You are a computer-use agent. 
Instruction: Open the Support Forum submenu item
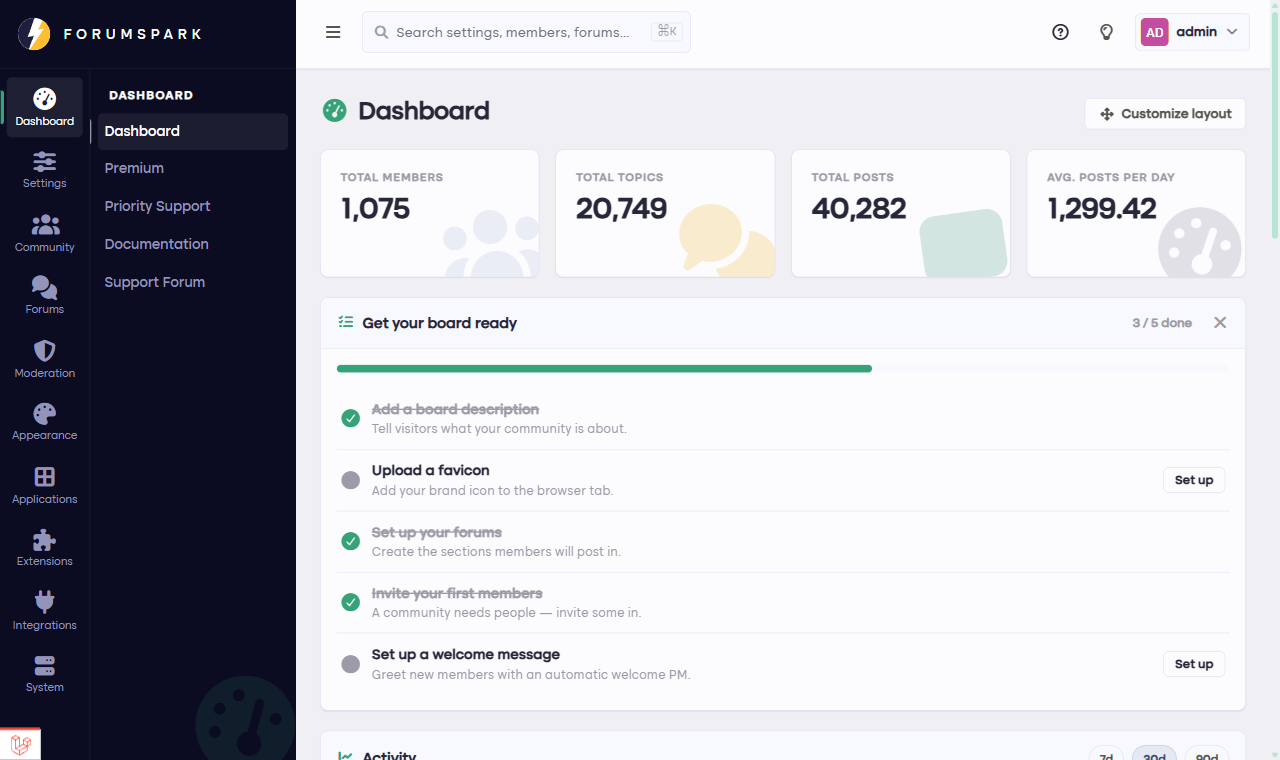click(193, 282)
